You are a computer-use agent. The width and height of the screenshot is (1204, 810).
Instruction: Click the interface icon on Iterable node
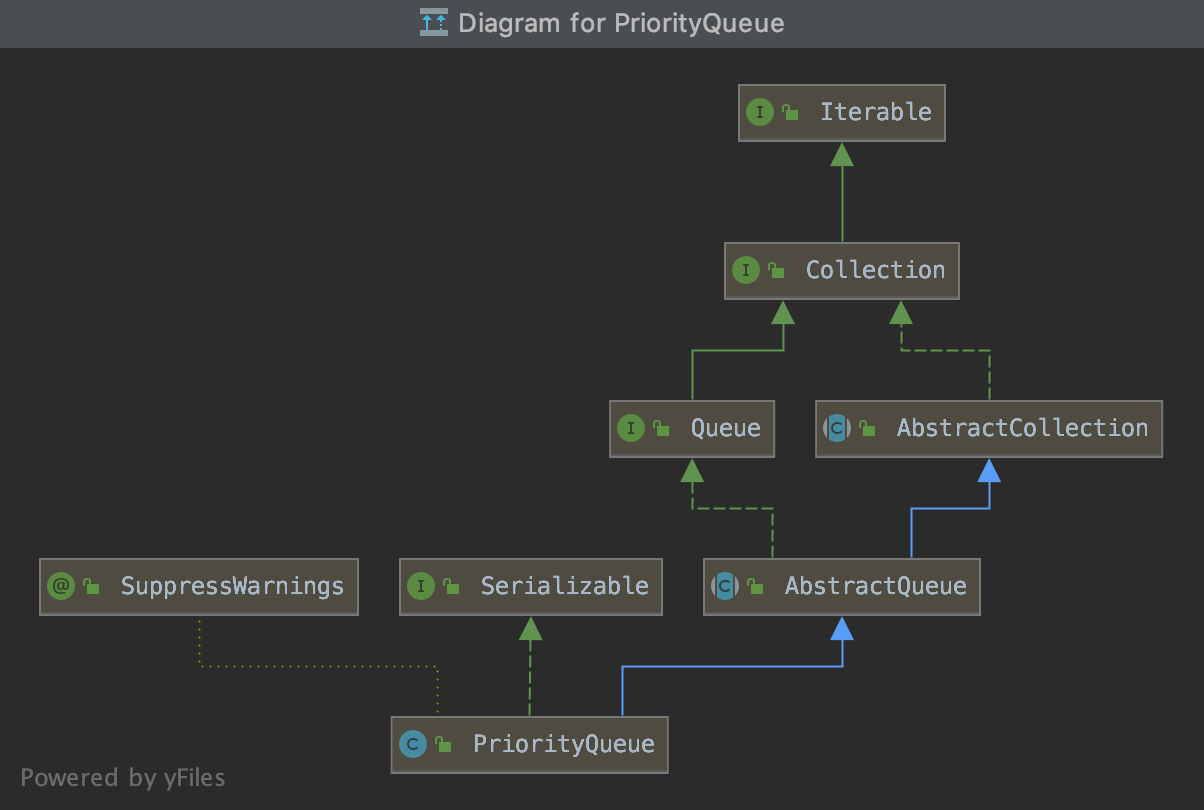(x=760, y=112)
